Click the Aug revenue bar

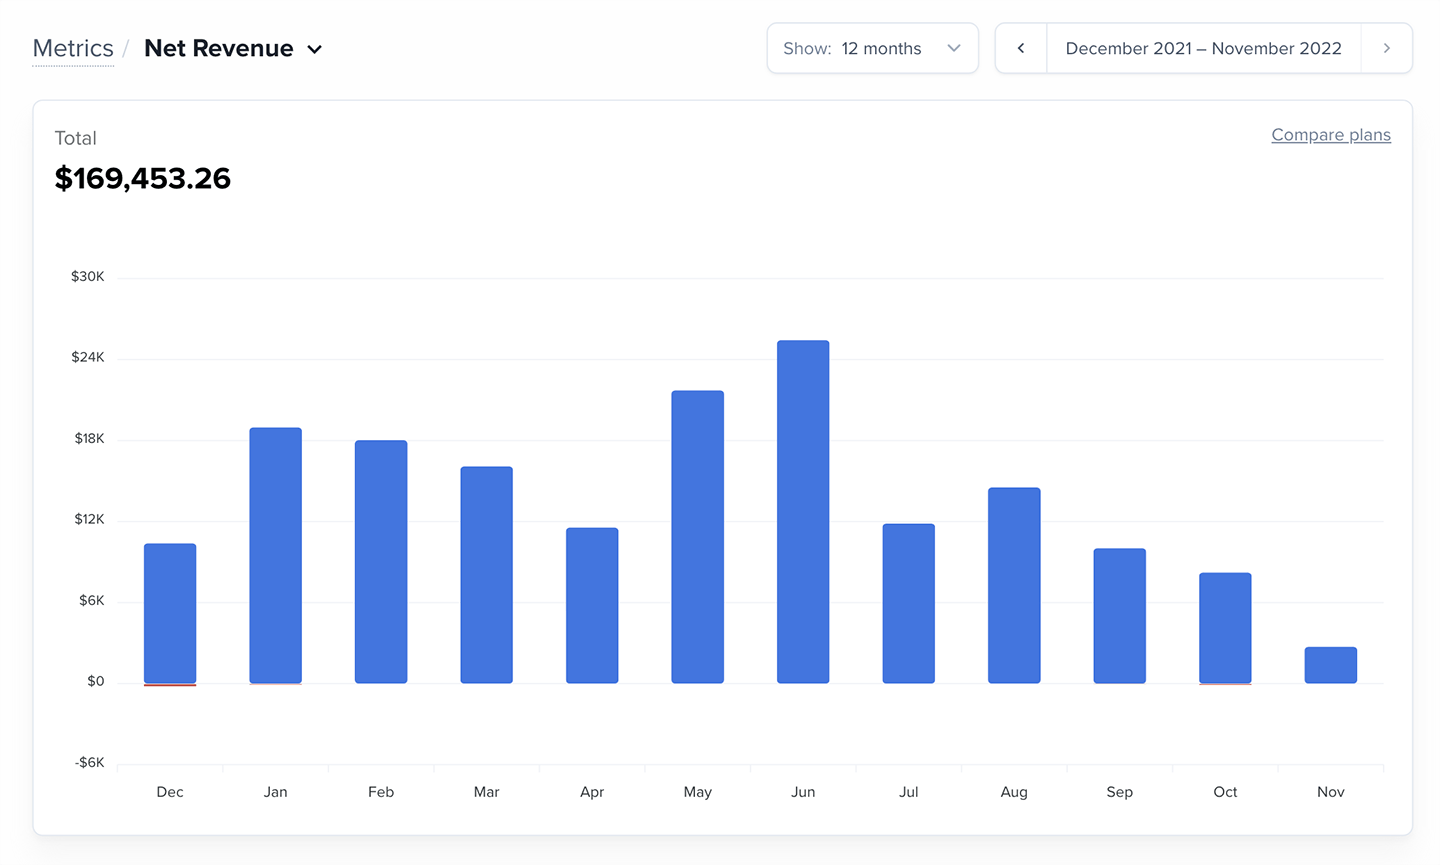tap(1014, 585)
